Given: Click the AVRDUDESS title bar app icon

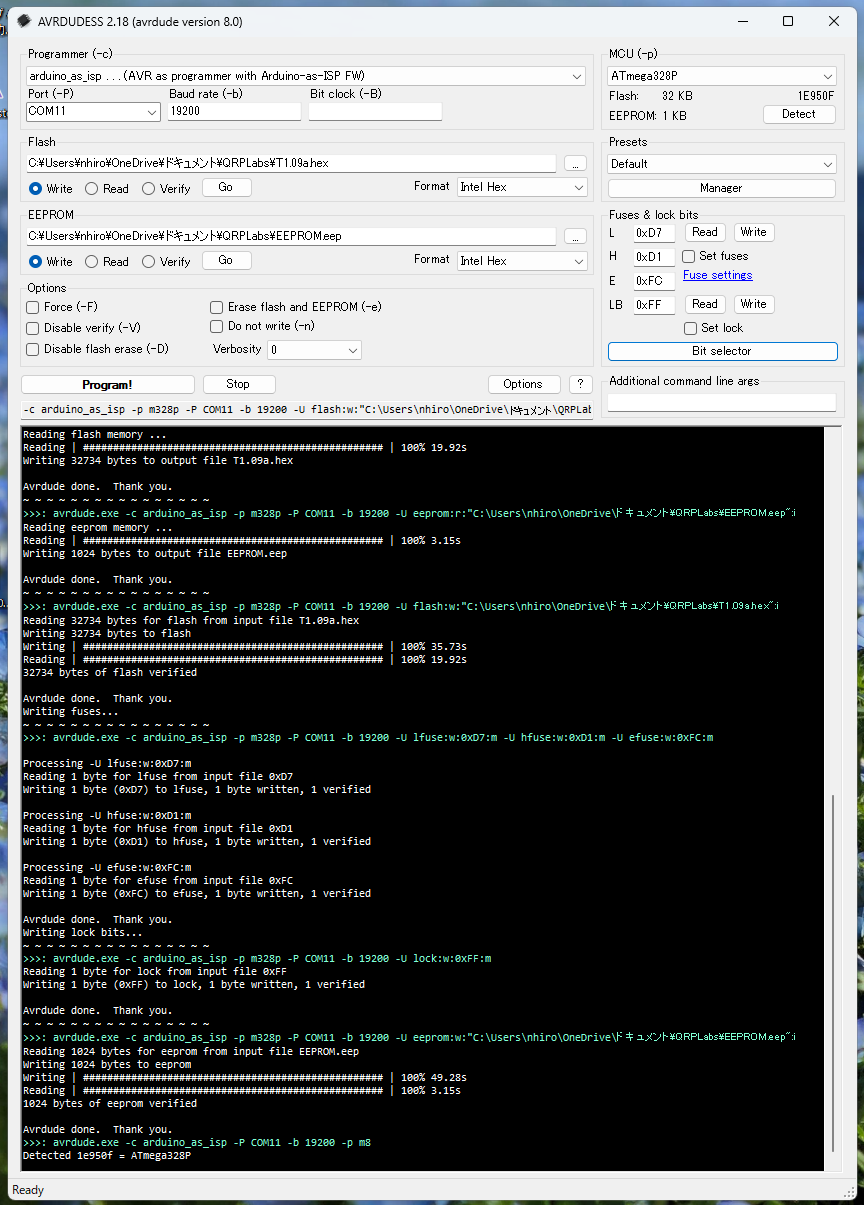Looking at the screenshot, I should (23, 21).
